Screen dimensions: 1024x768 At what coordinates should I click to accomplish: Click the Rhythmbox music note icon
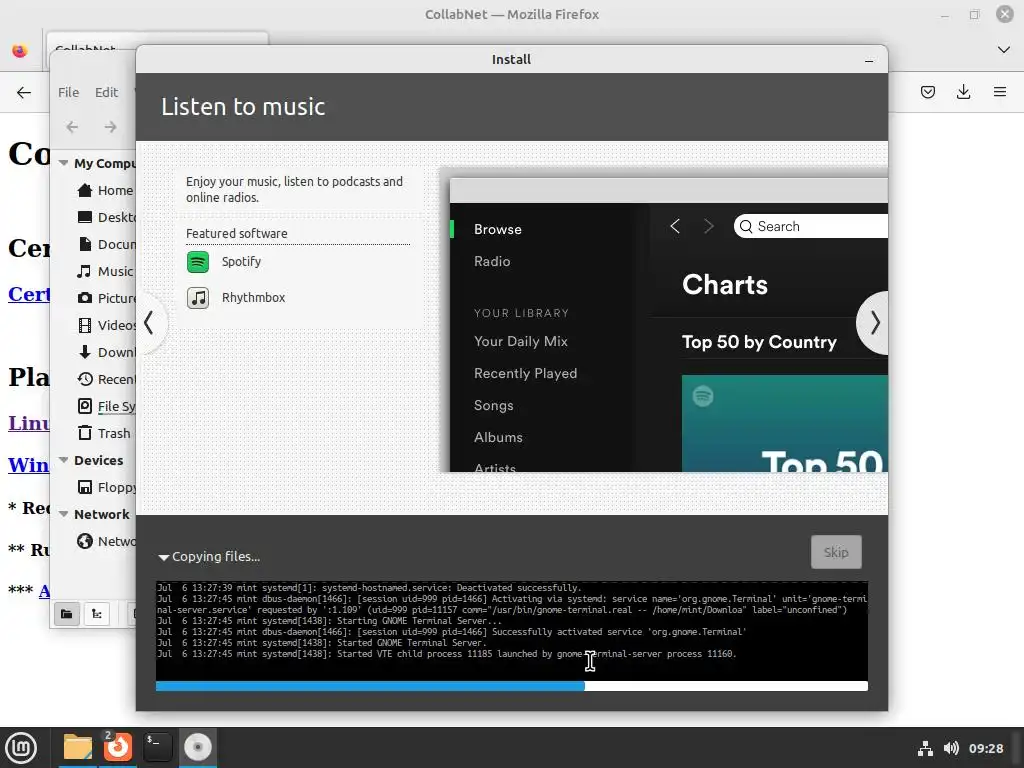(x=198, y=298)
